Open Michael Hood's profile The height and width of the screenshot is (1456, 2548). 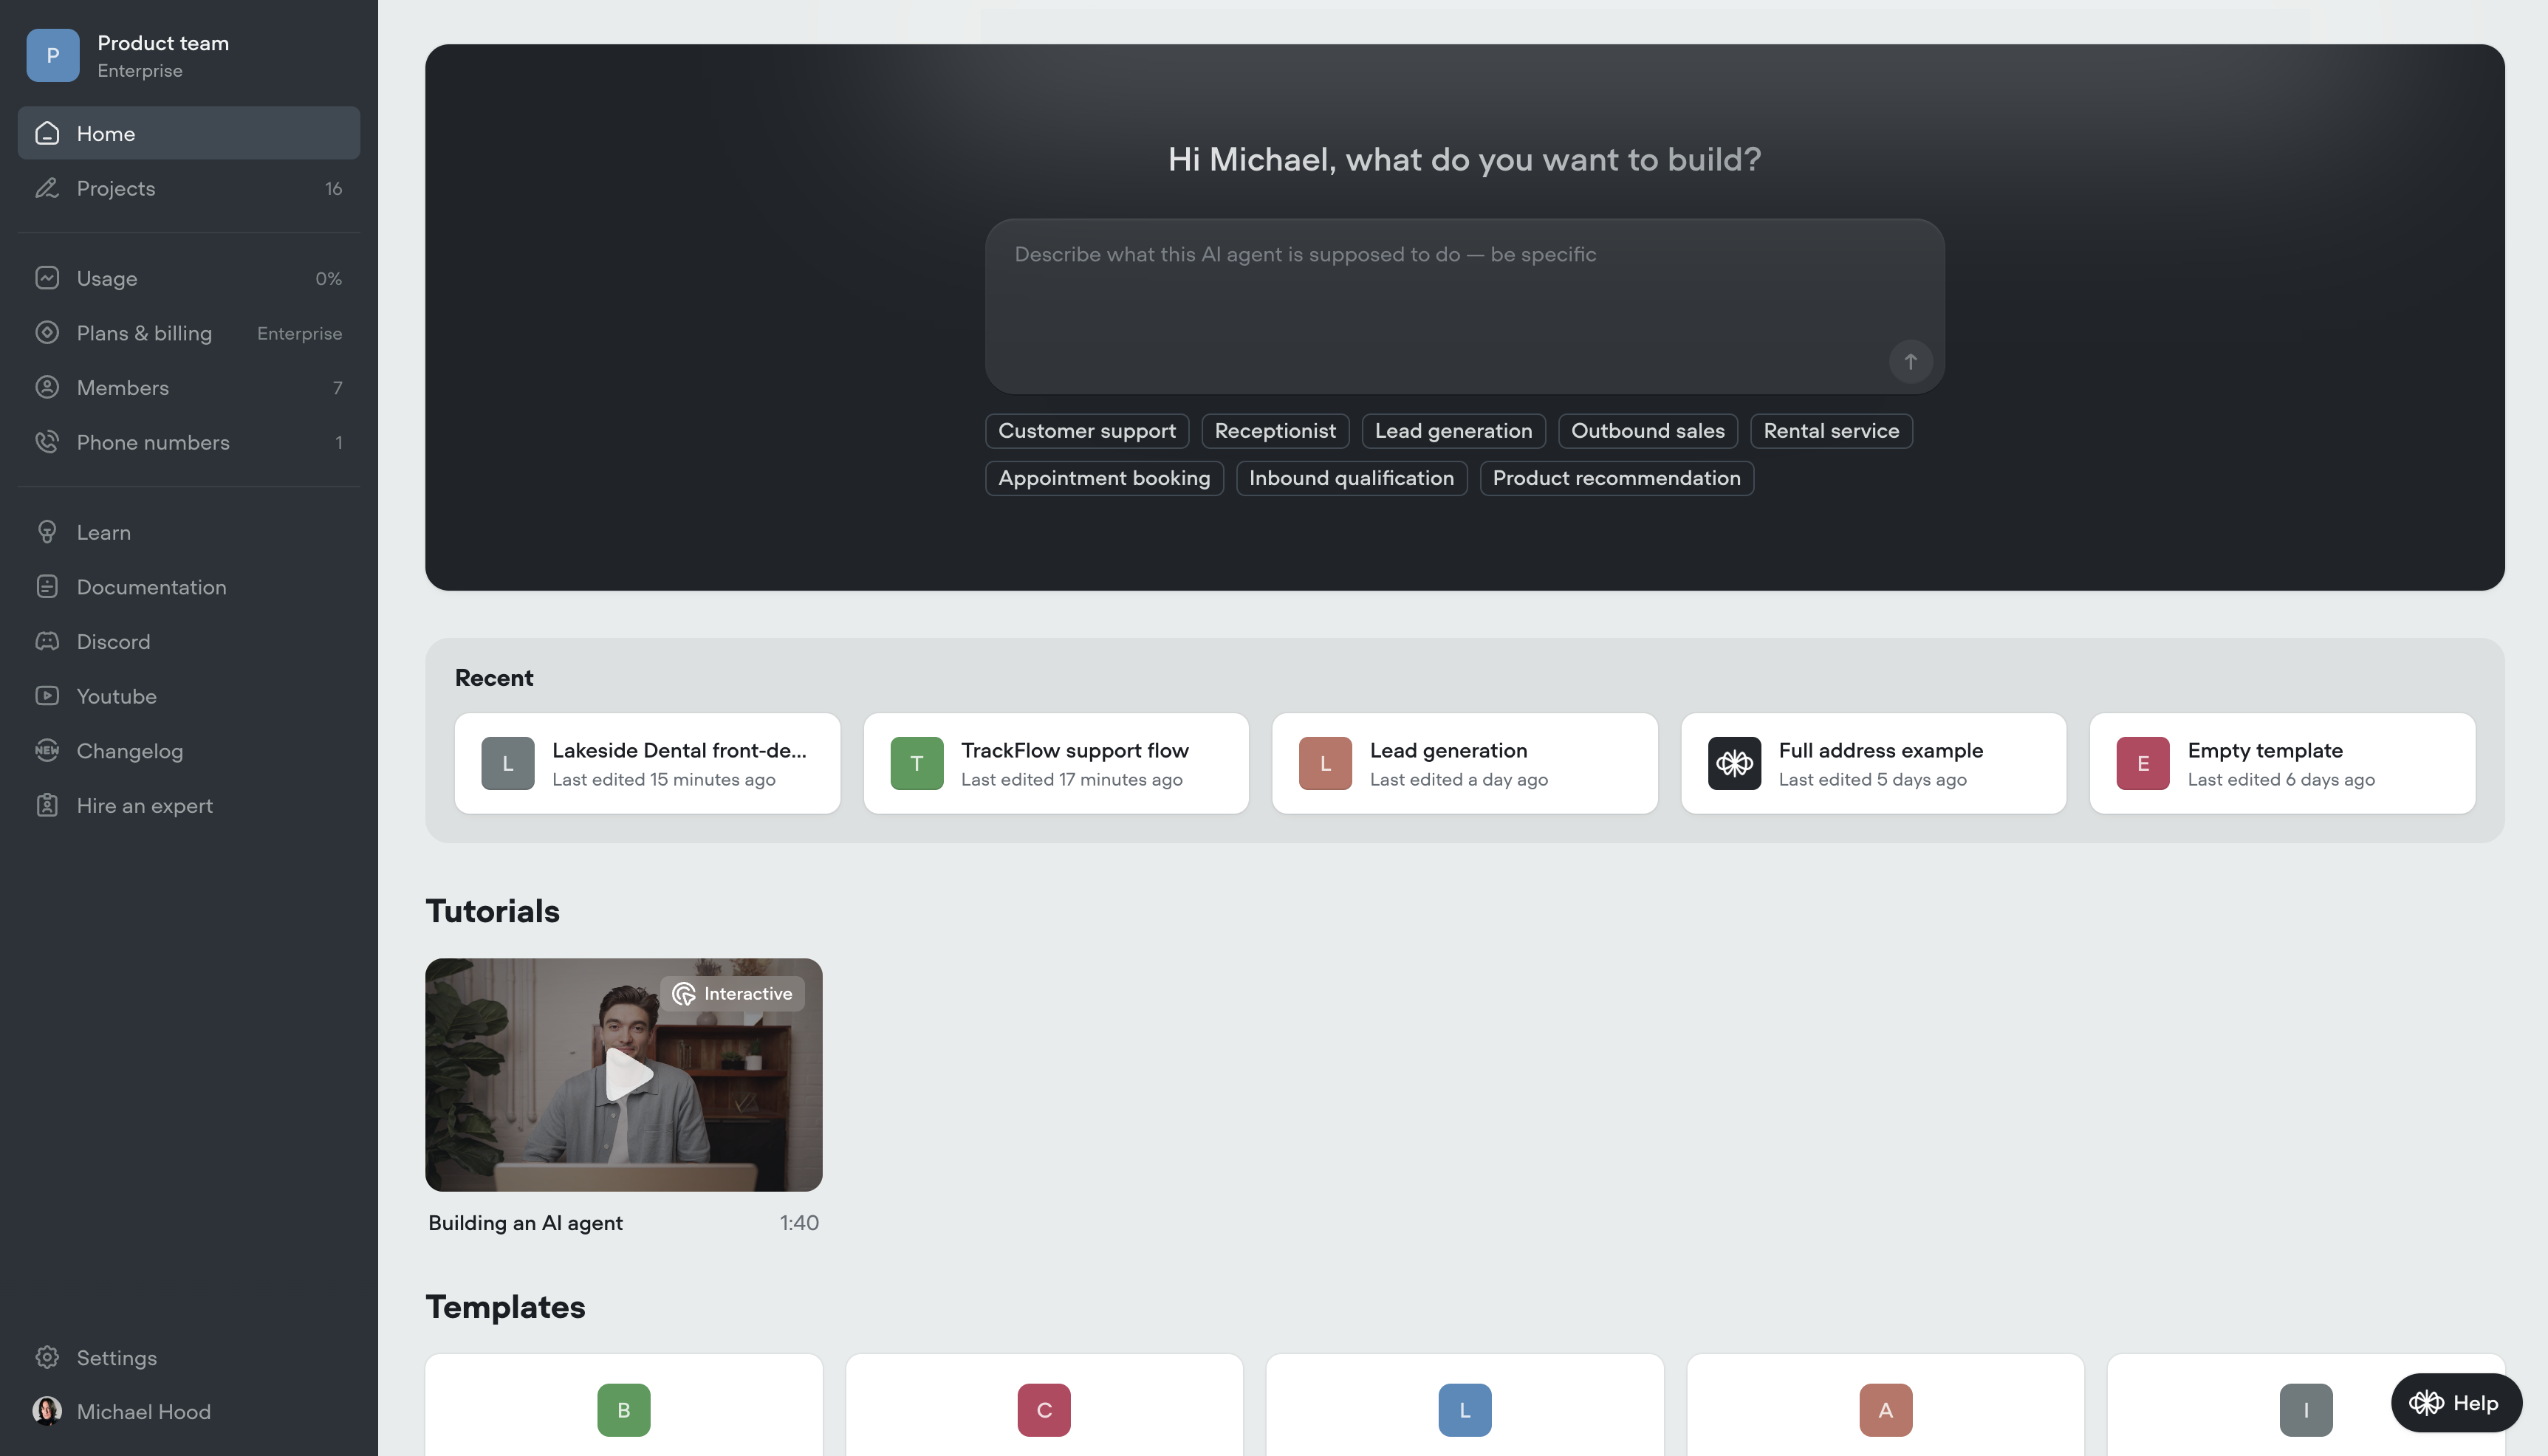[143, 1411]
